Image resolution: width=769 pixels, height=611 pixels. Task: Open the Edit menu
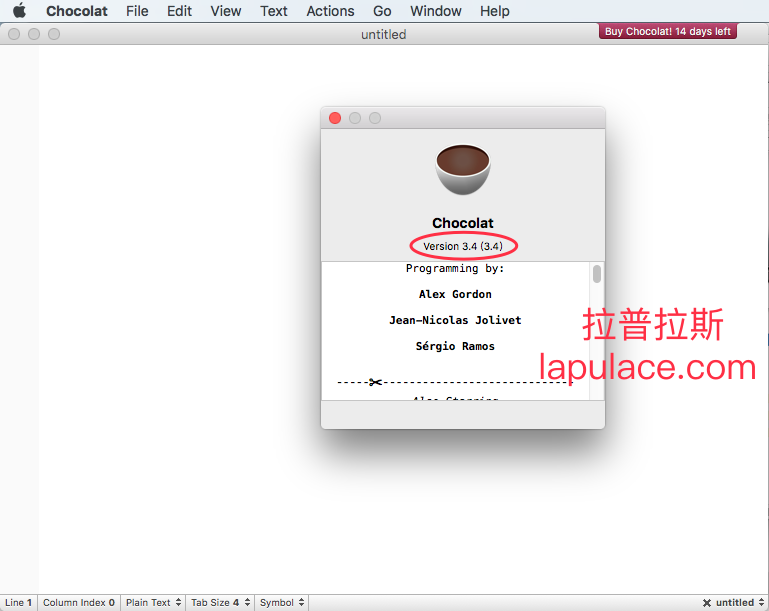tap(179, 11)
